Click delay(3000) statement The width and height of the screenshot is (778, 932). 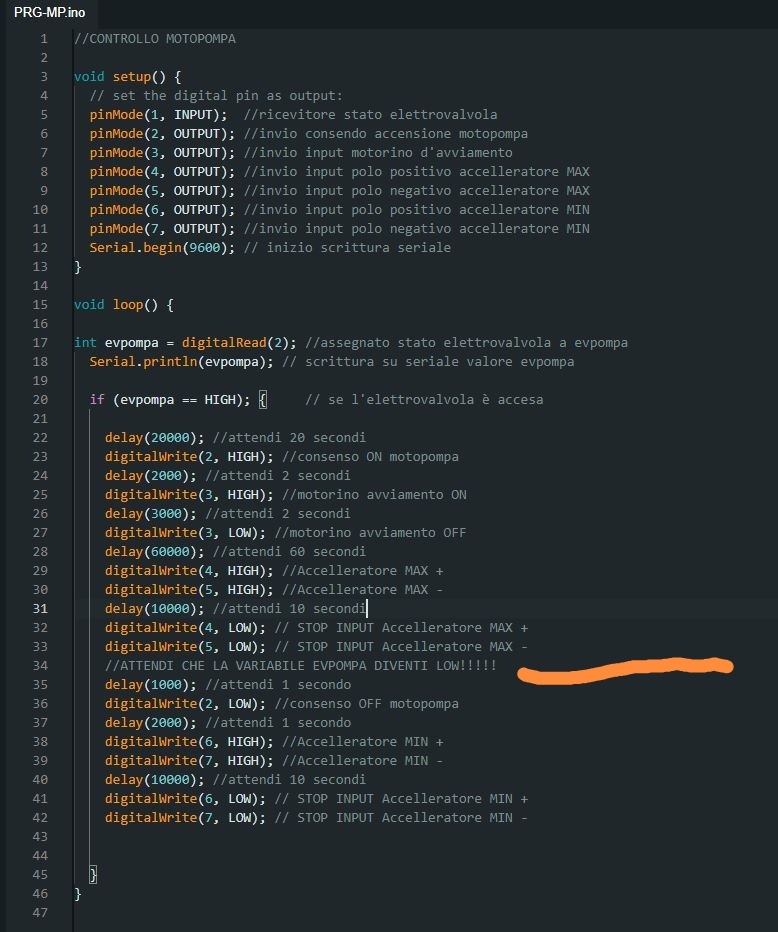coord(150,514)
